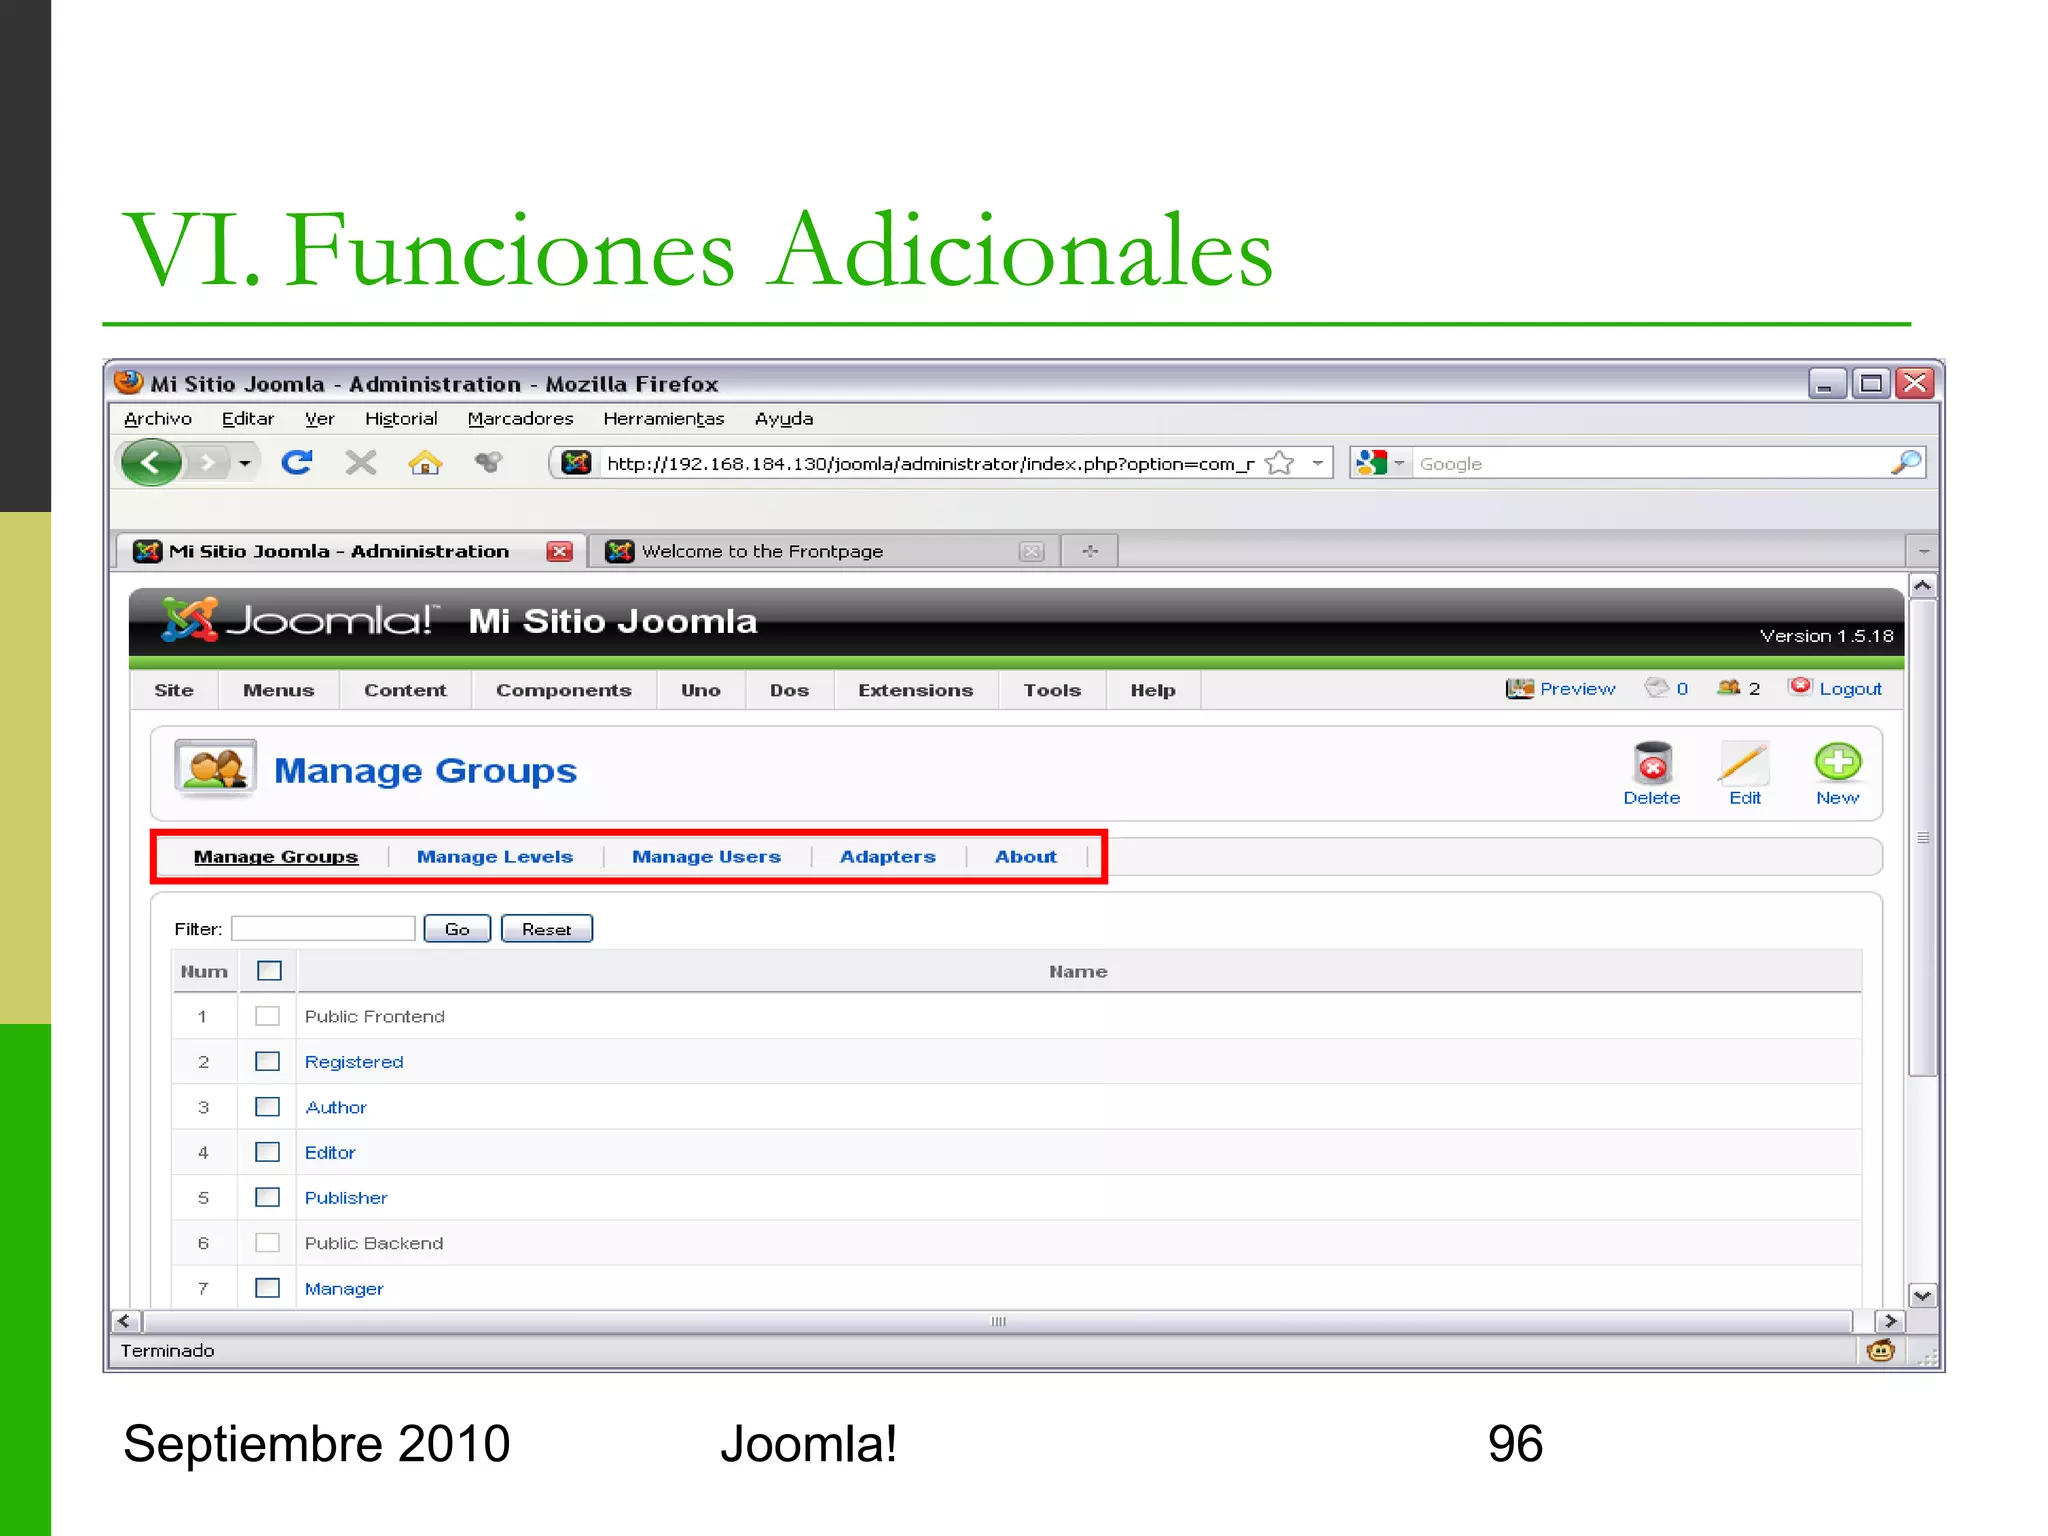2048x1536 pixels.
Task: Check the box for the Author group
Action: pyautogui.click(x=267, y=1107)
